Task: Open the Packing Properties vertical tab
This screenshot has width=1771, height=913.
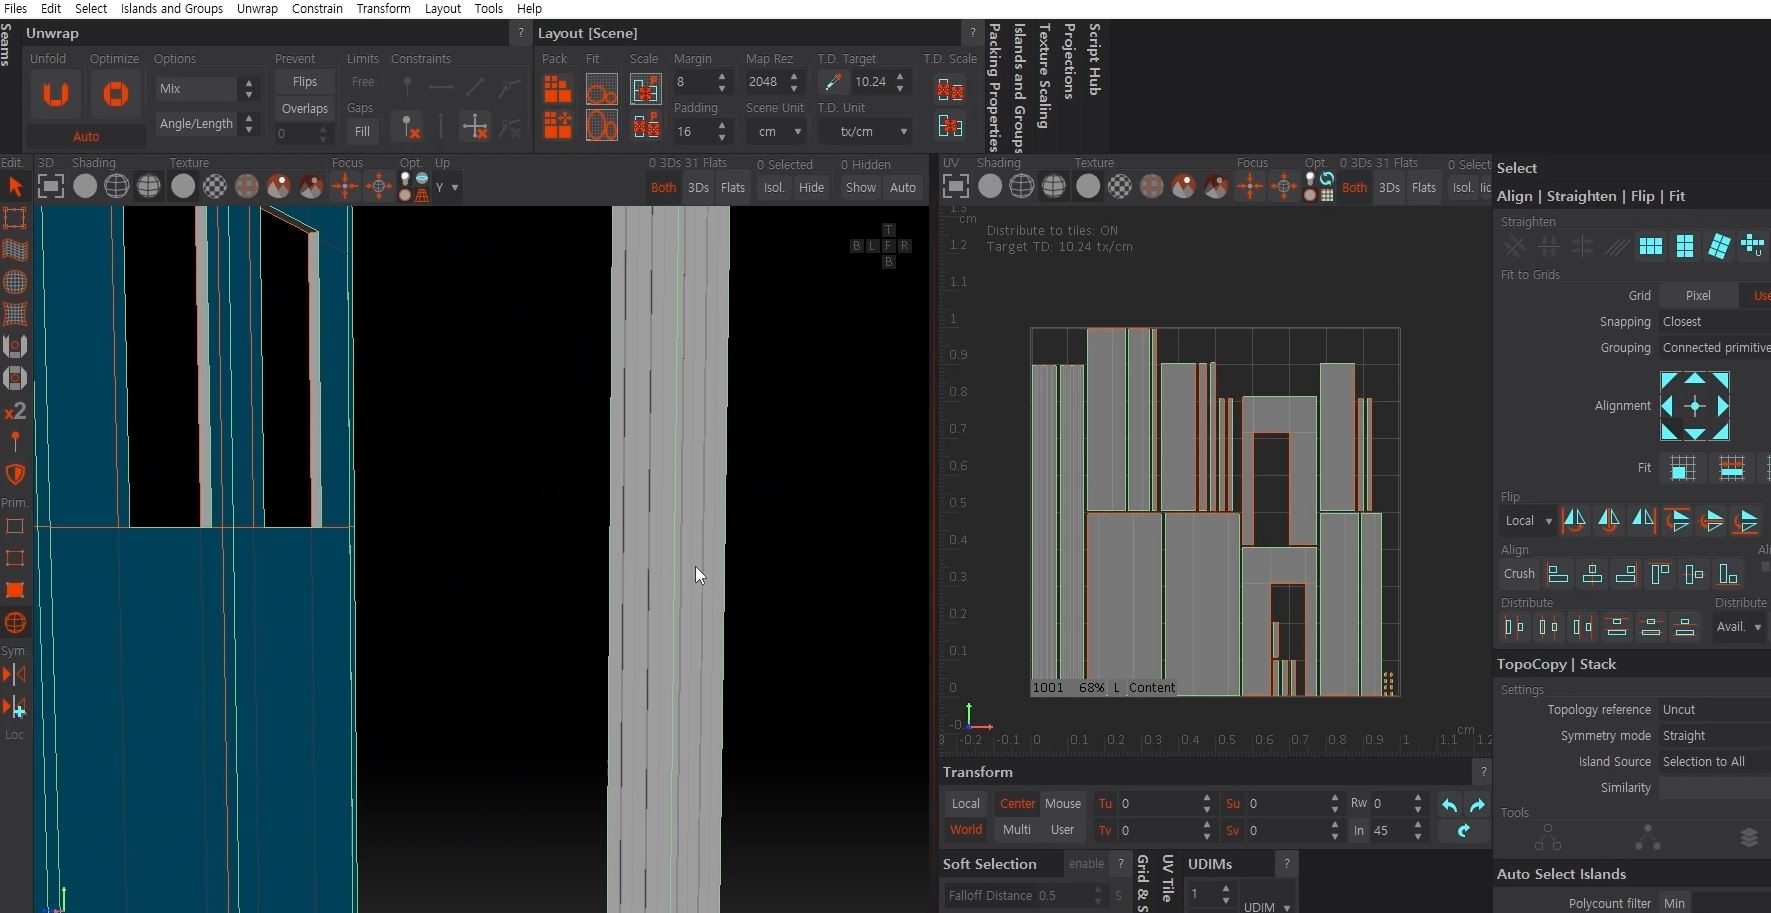Action: tap(994, 88)
